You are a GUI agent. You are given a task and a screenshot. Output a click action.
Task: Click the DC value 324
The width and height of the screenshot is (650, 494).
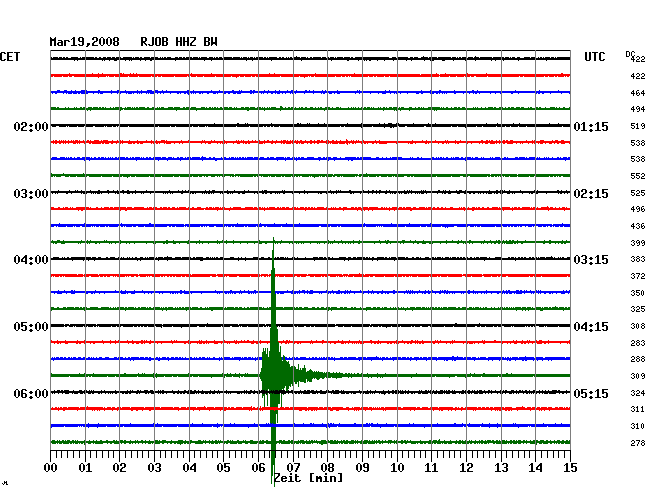[x=638, y=393]
